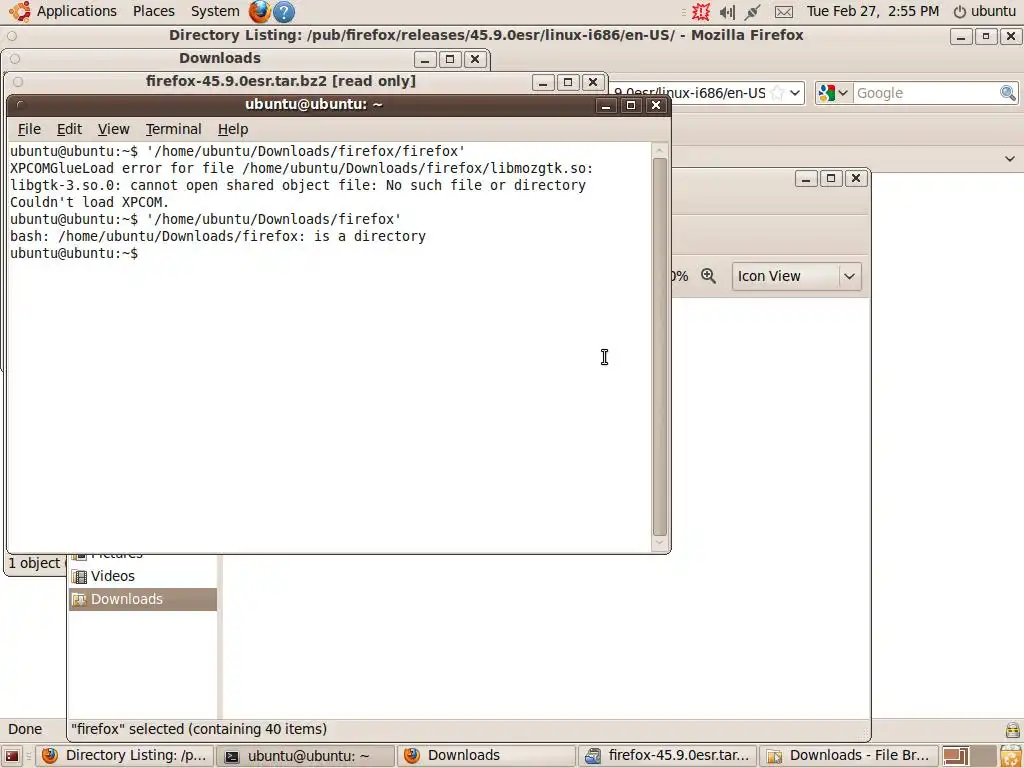Click the bookmark star in Firefox URL bar

click(x=776, y=93)
